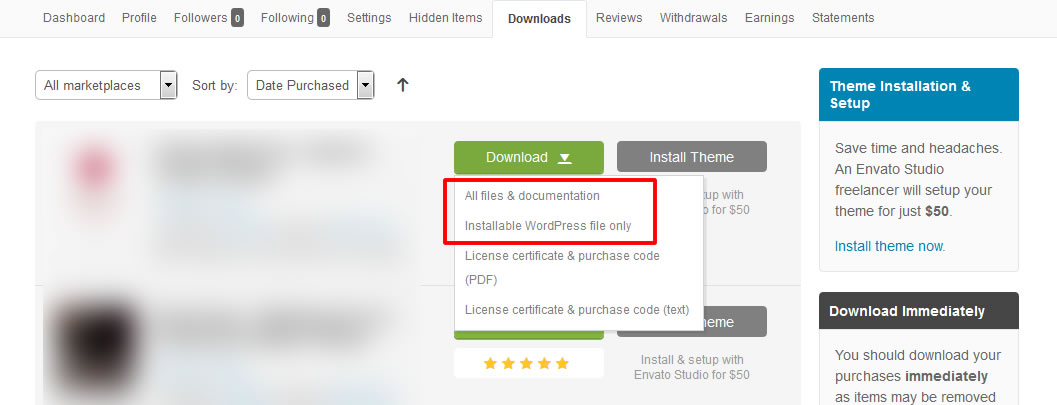Expand the All marketplaces dropdown
The height and width of the screenshot is (405, 1057).
[106, 86]
